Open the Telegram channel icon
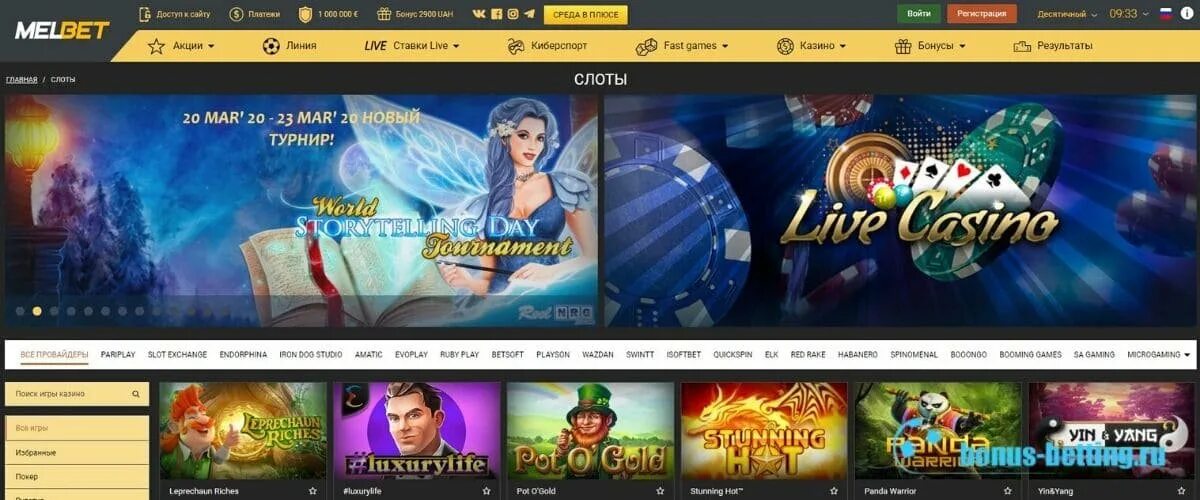 click(529, 14)
